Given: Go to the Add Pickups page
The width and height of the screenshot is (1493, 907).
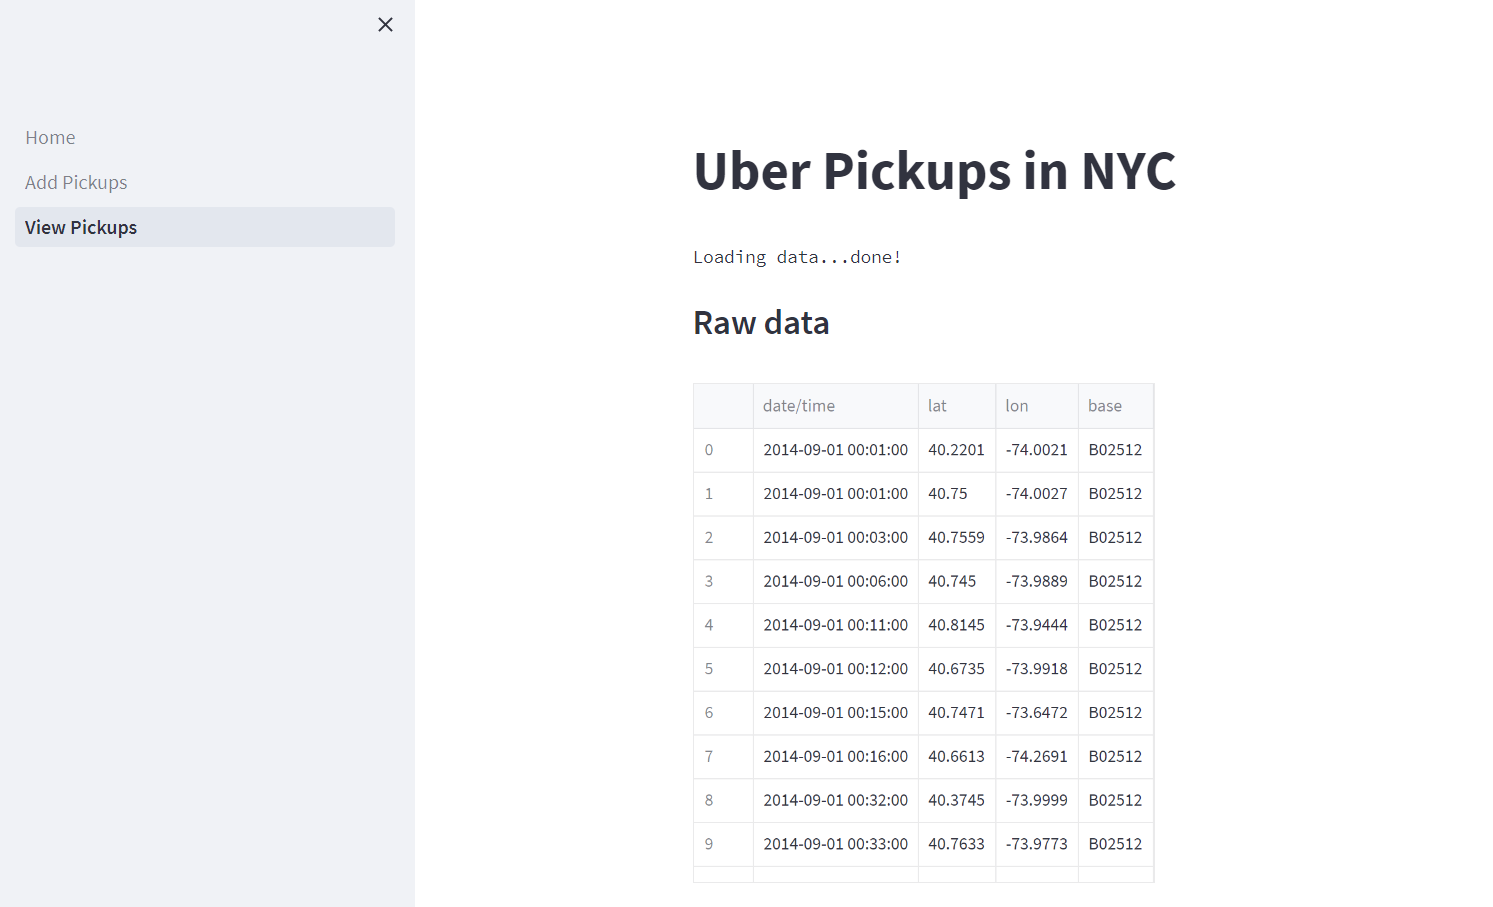Looking at the screenshot, I should 76,183.
